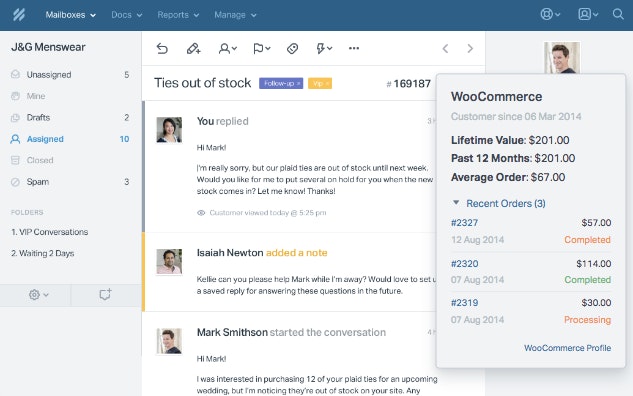This screenshot has height=396, width=633.
Task: Click the search magnifier icon
Action: [x=618, y=15]
